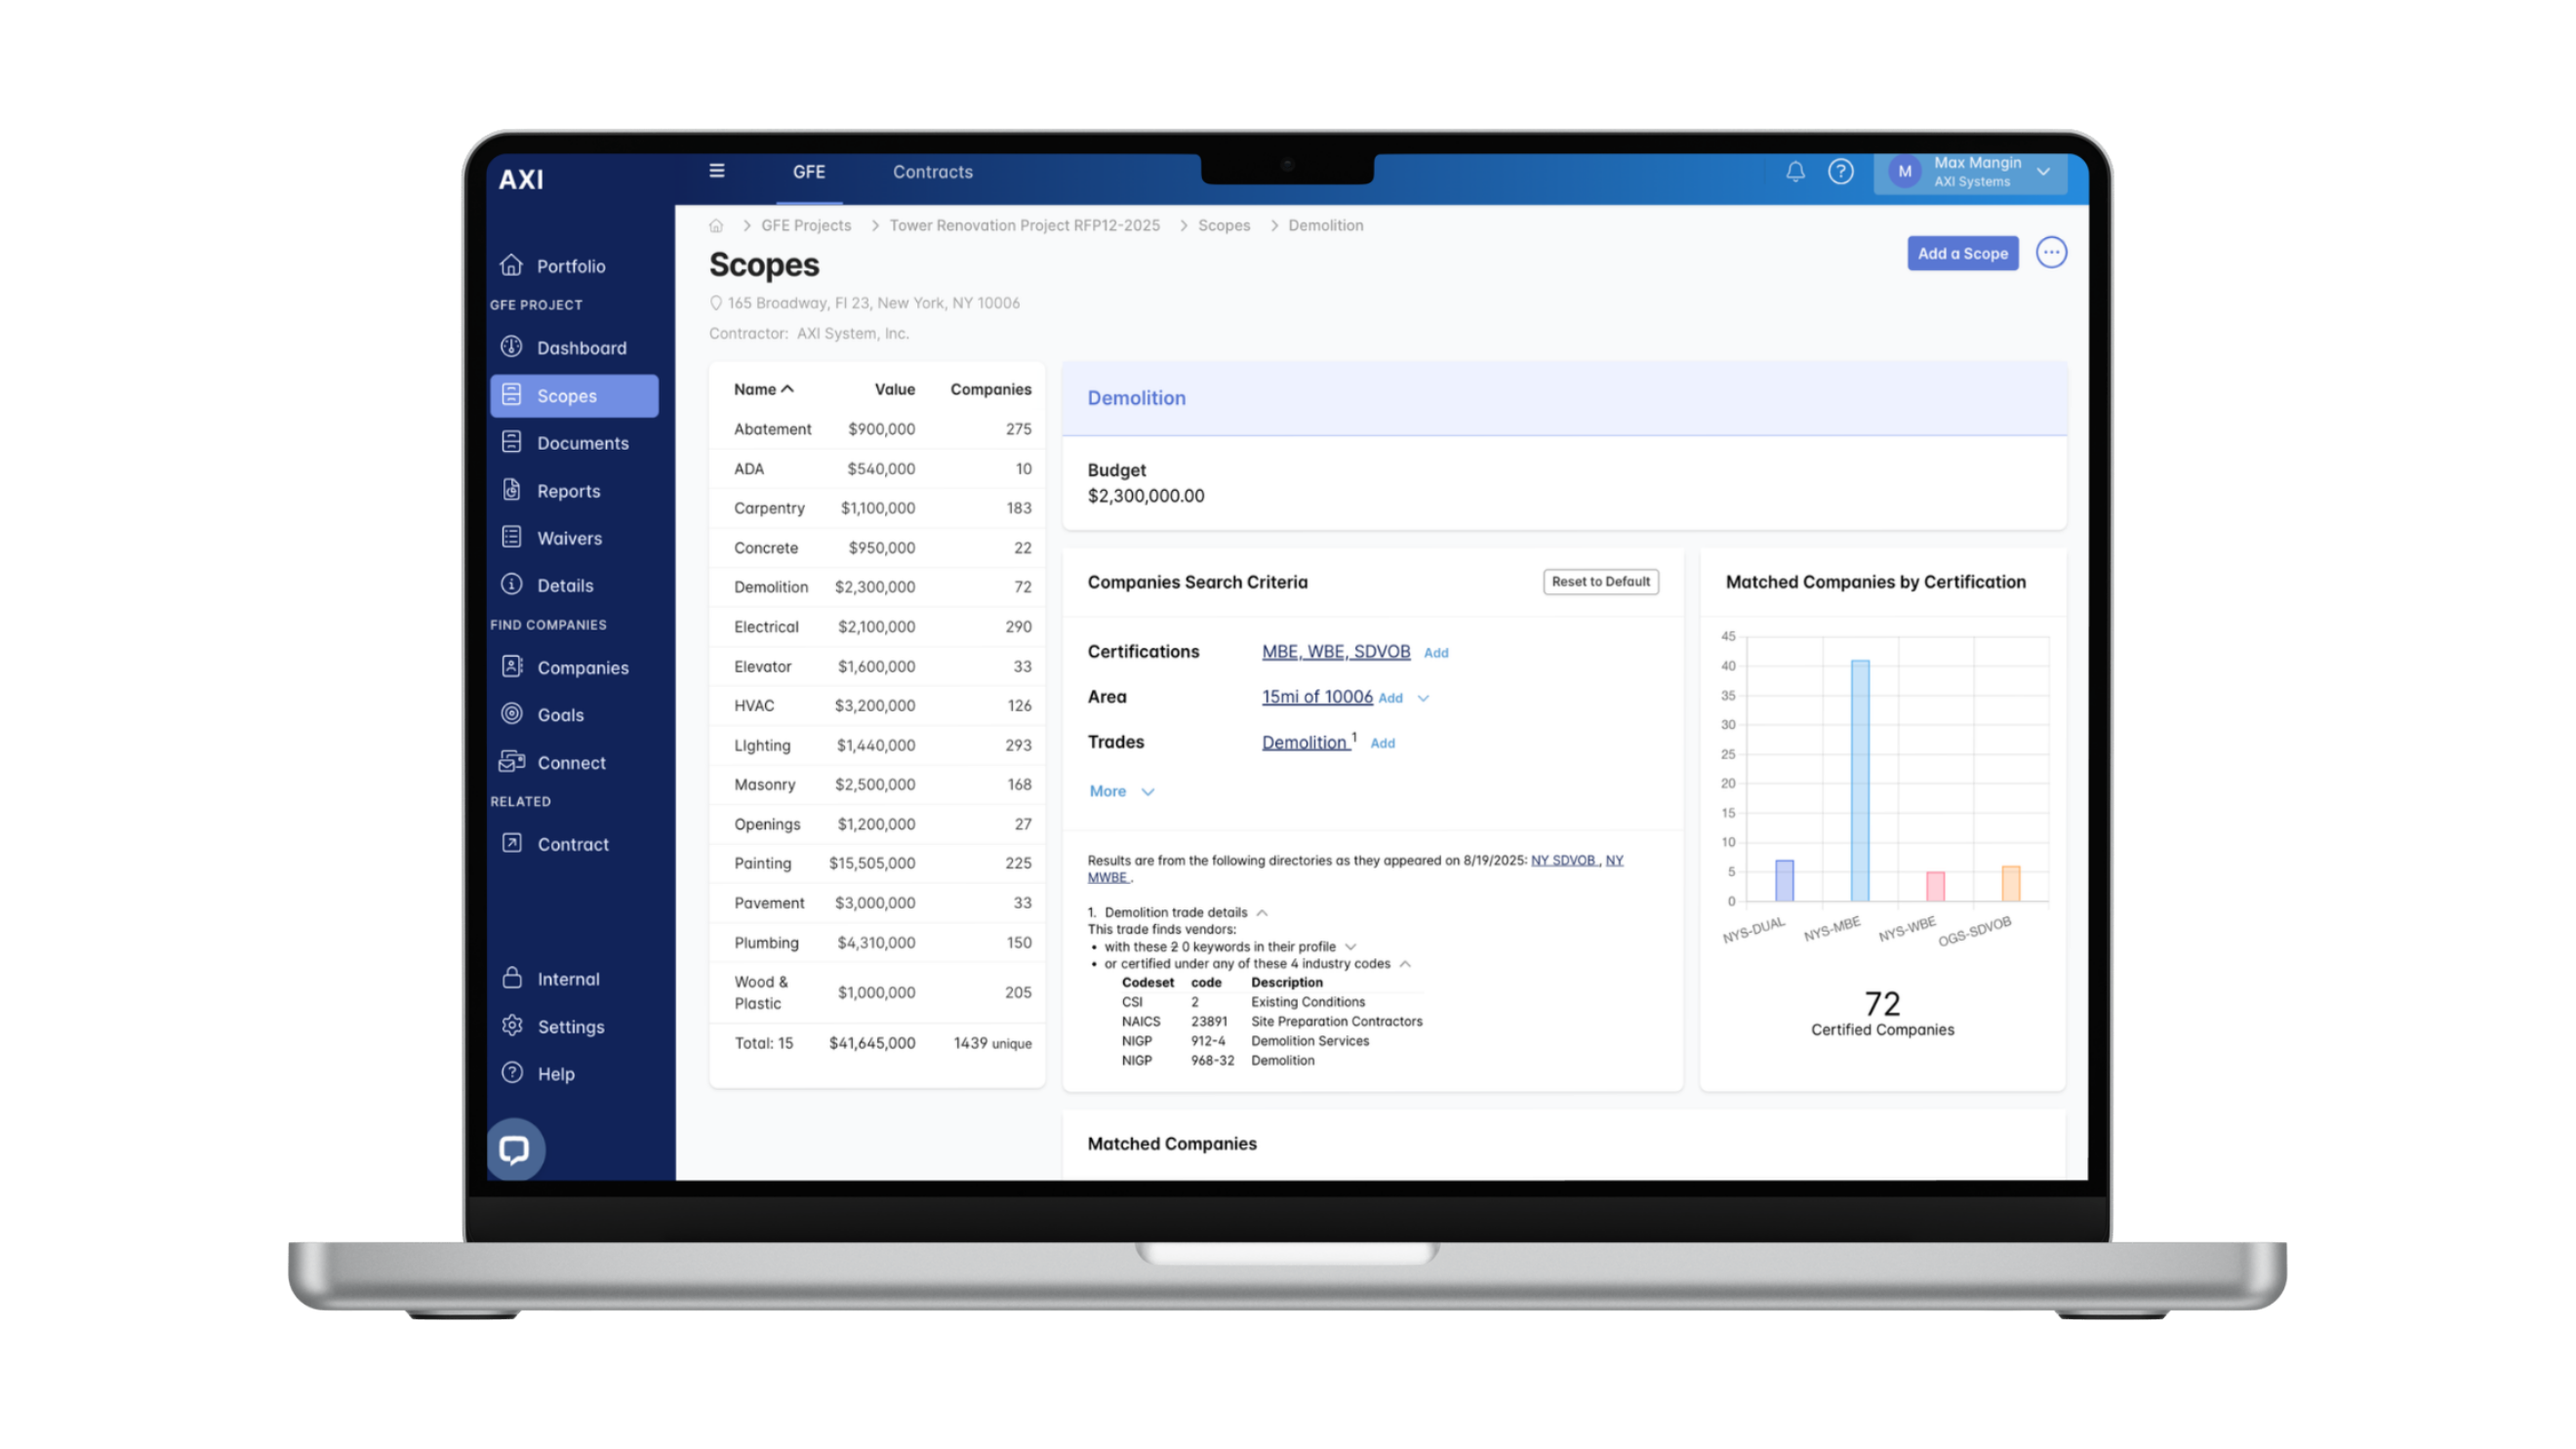Click the Internal lock icon
2576x1449 pixels.
pos(512,978)
